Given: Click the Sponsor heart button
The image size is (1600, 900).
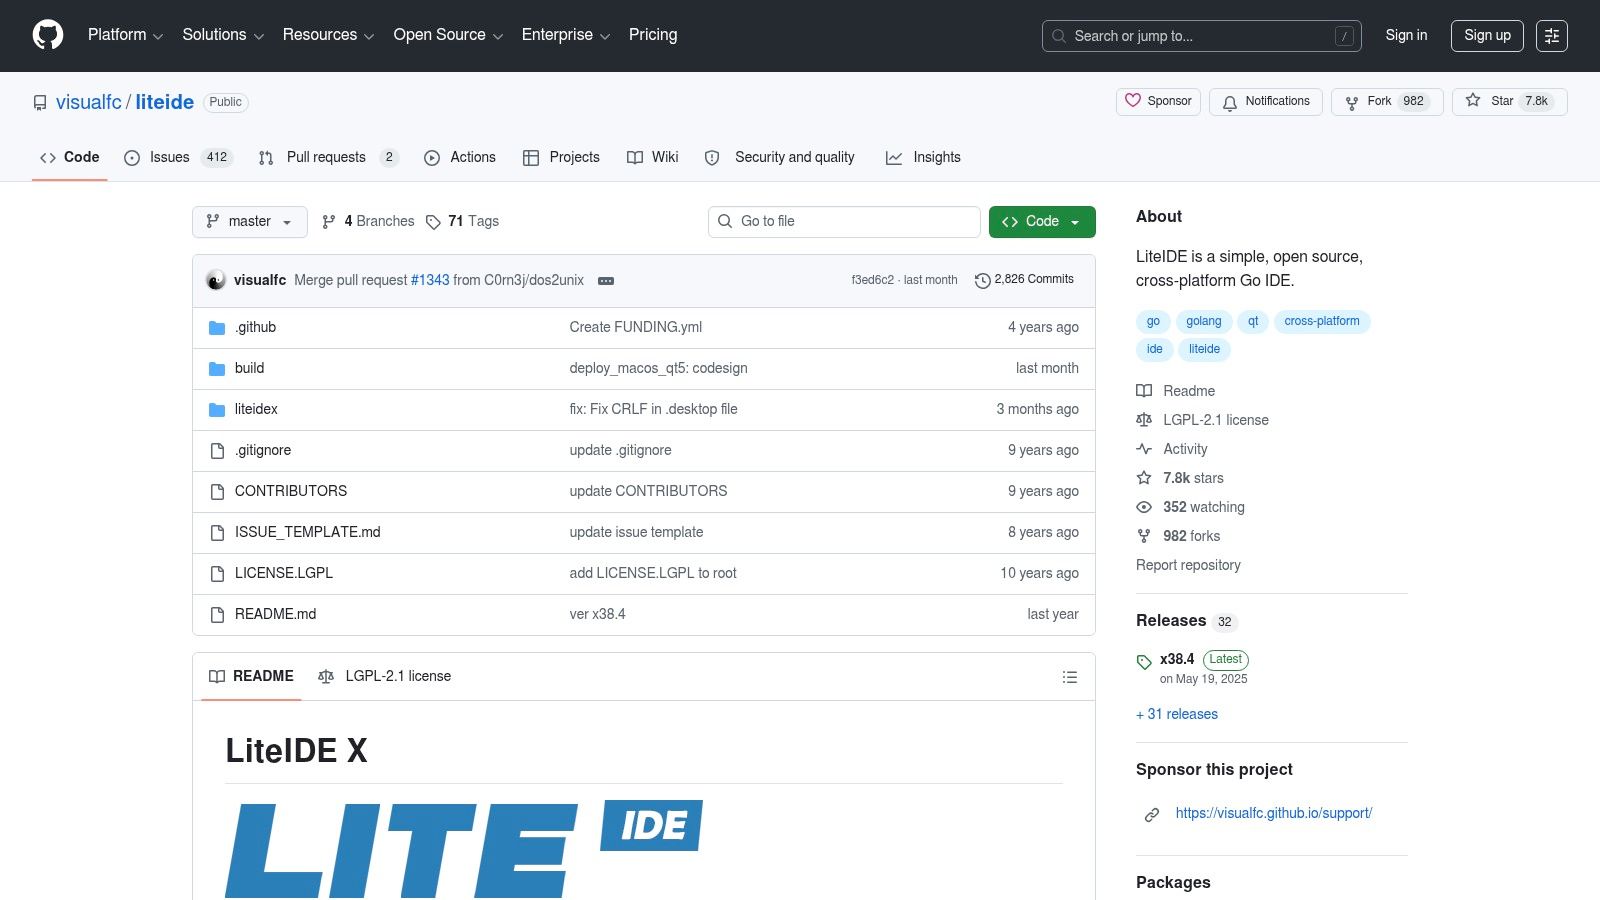Looking at the screenshot, I should click(x=1159, y=102).
